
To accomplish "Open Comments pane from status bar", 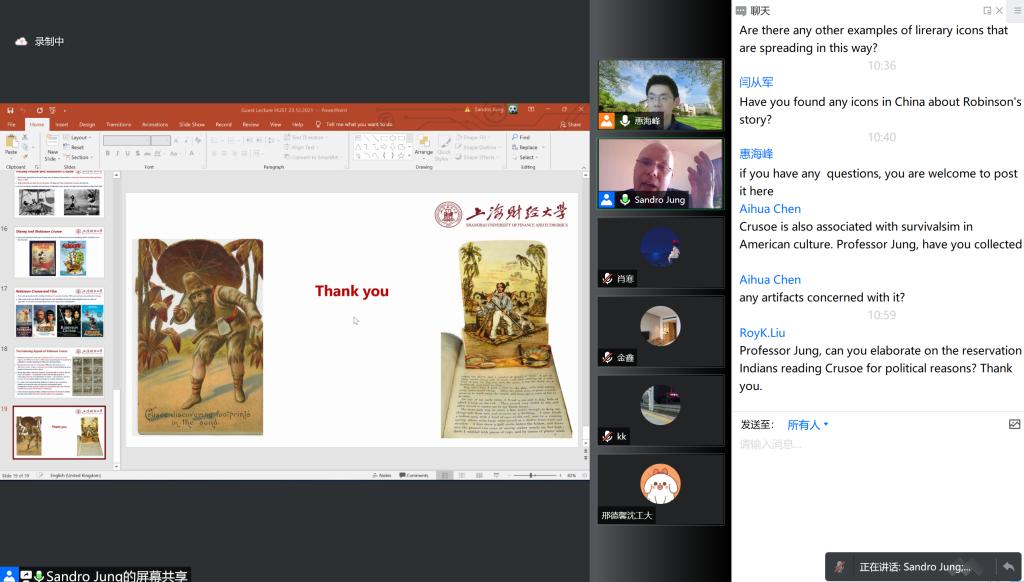I will (x=414, y=475).
